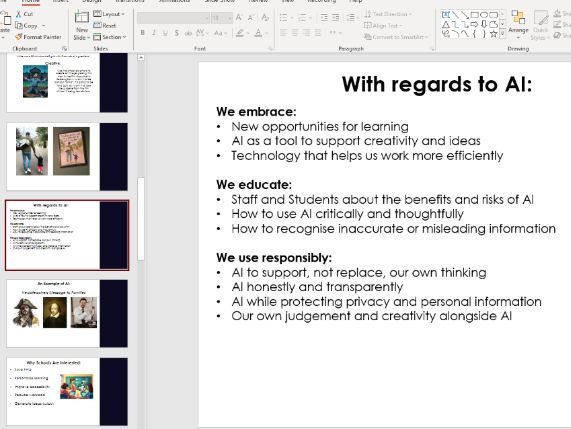This screenshot has height=429, width=571.
Task: Open the Layout dropdown
Action: click(109, 14)
